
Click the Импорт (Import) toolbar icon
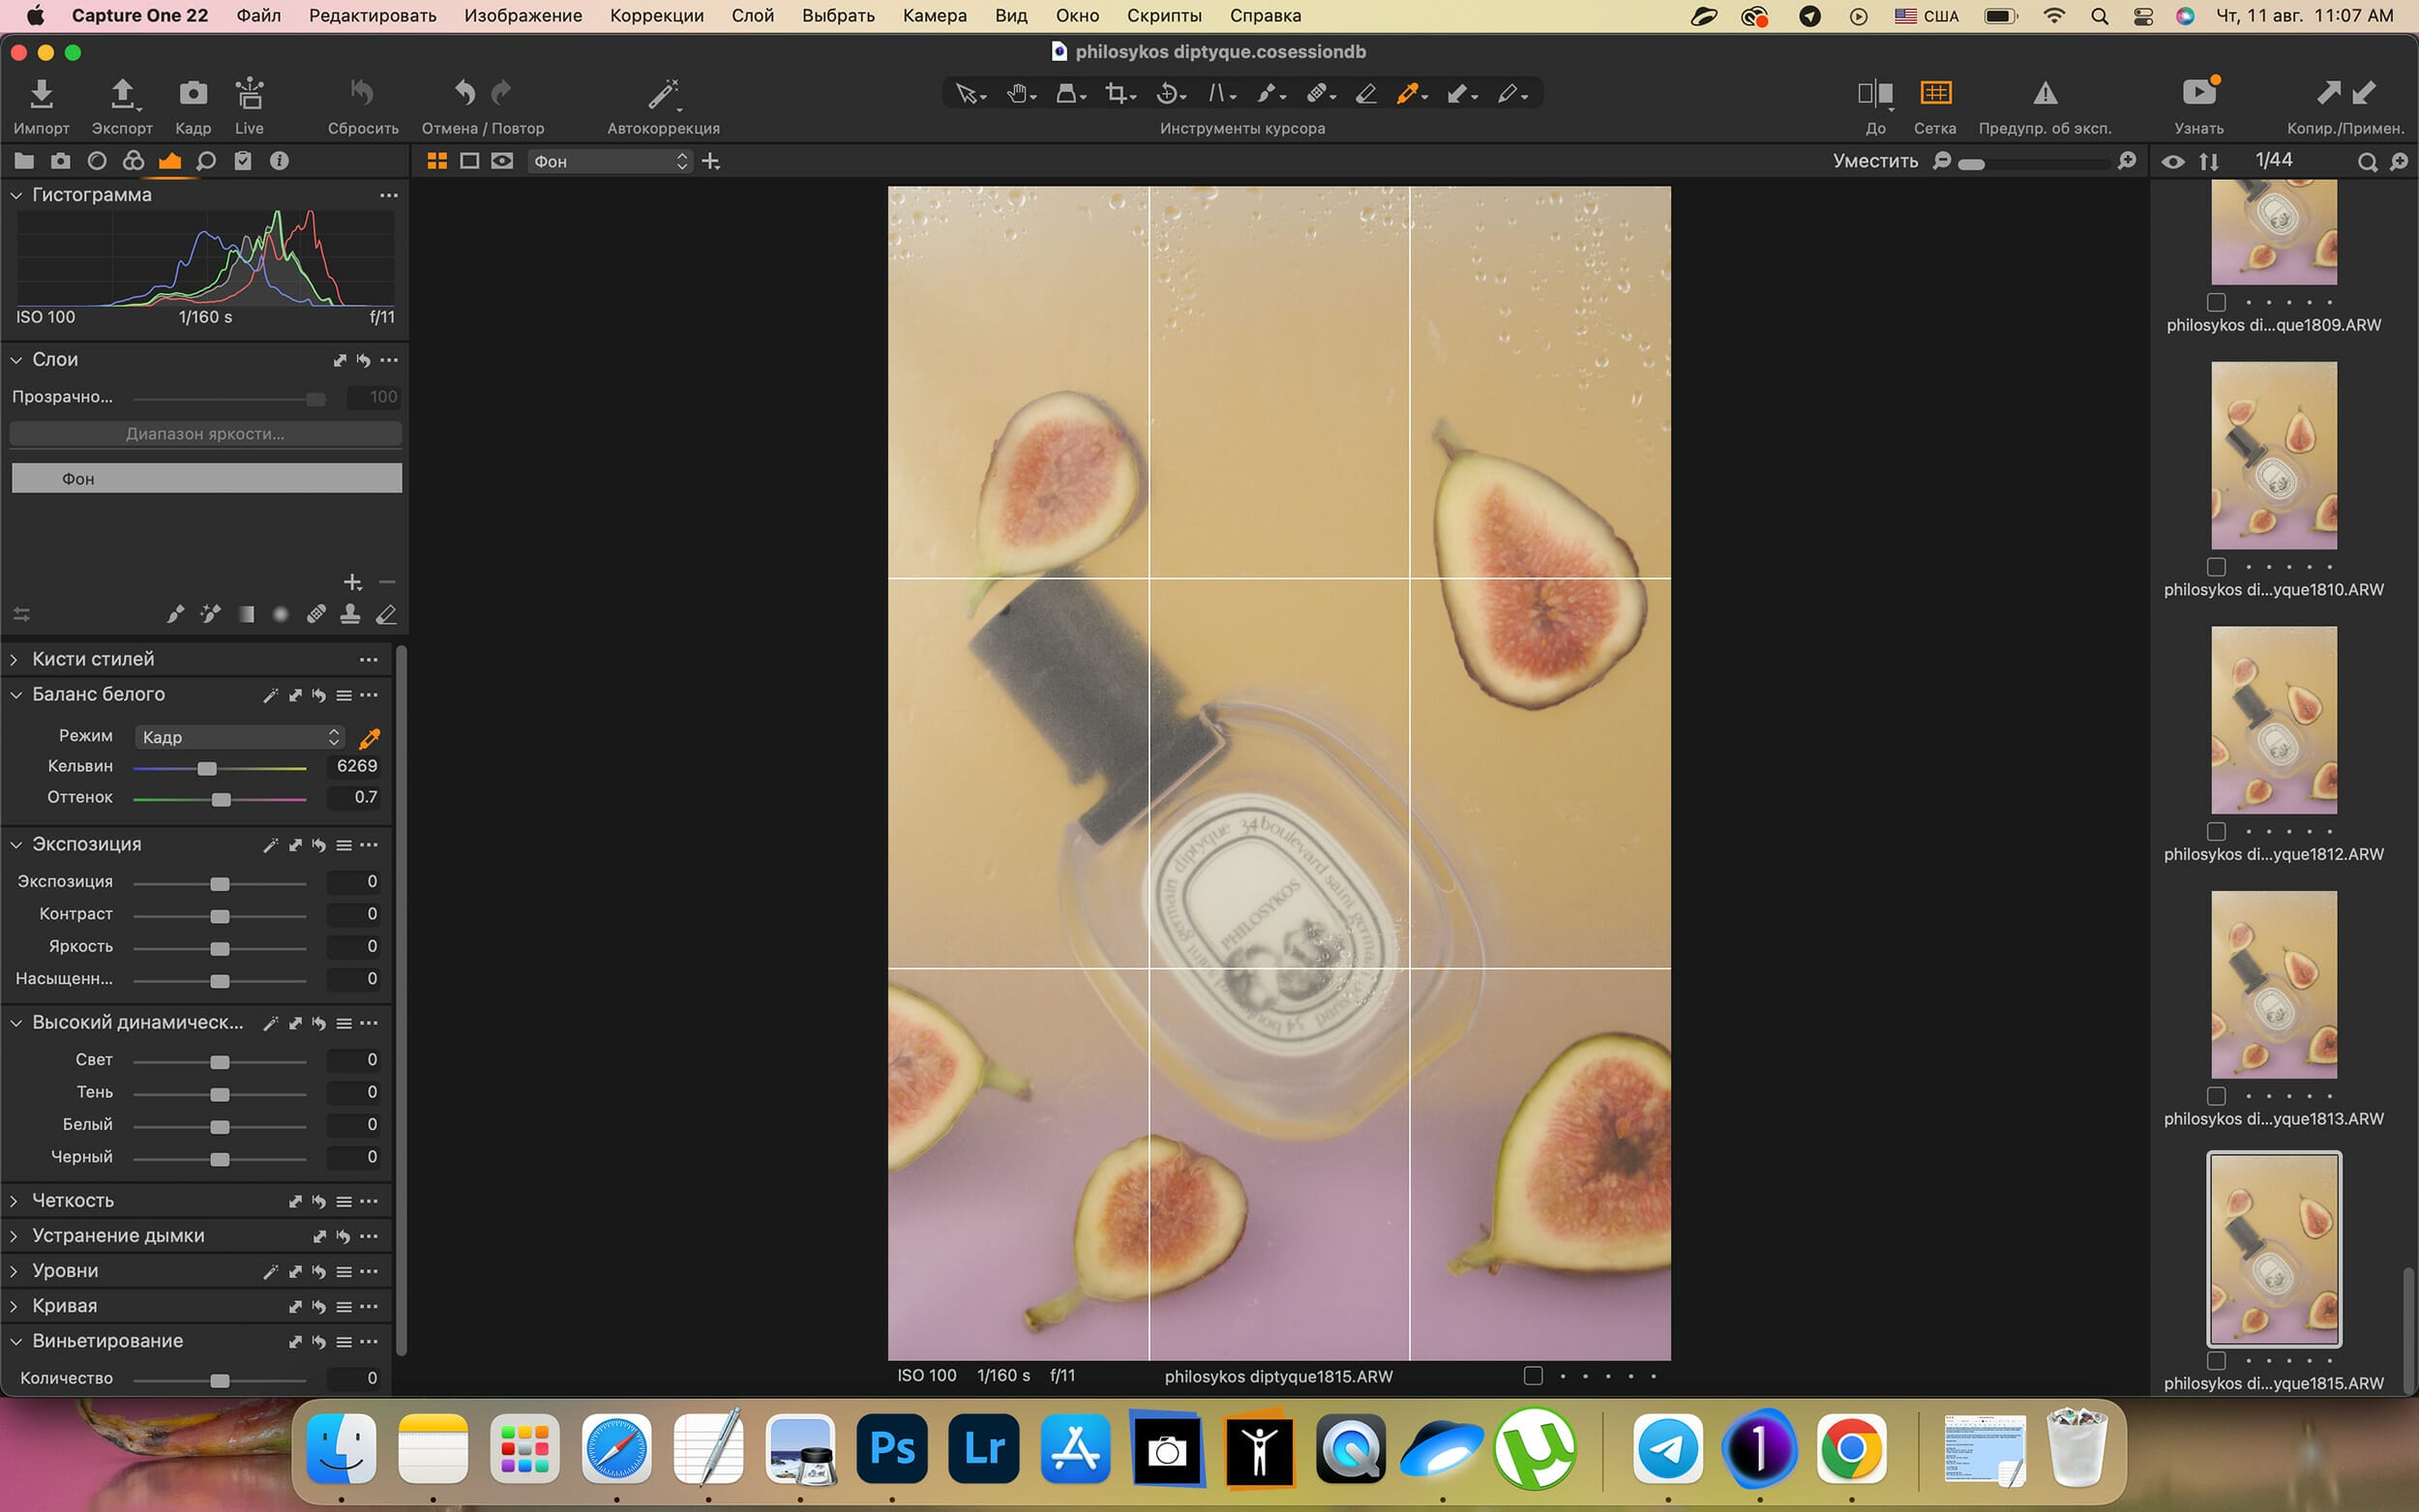pos(41,93)
